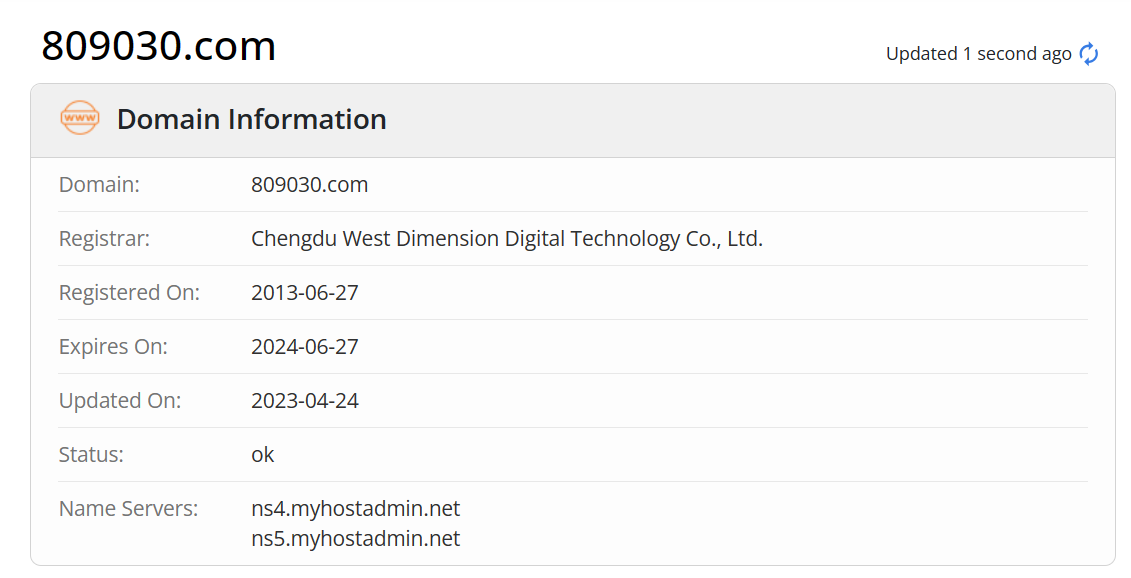Click the Expires On date 2024-06-27
Viewport: 1131px width, 578px height.
point(303,346)
